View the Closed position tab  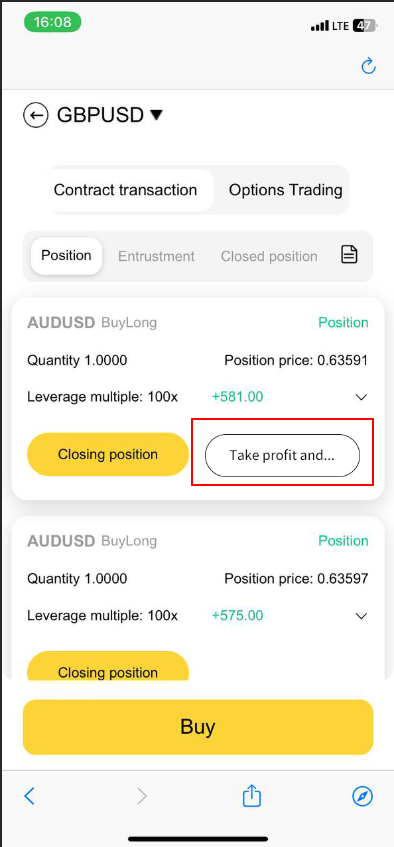pos(269,256)
